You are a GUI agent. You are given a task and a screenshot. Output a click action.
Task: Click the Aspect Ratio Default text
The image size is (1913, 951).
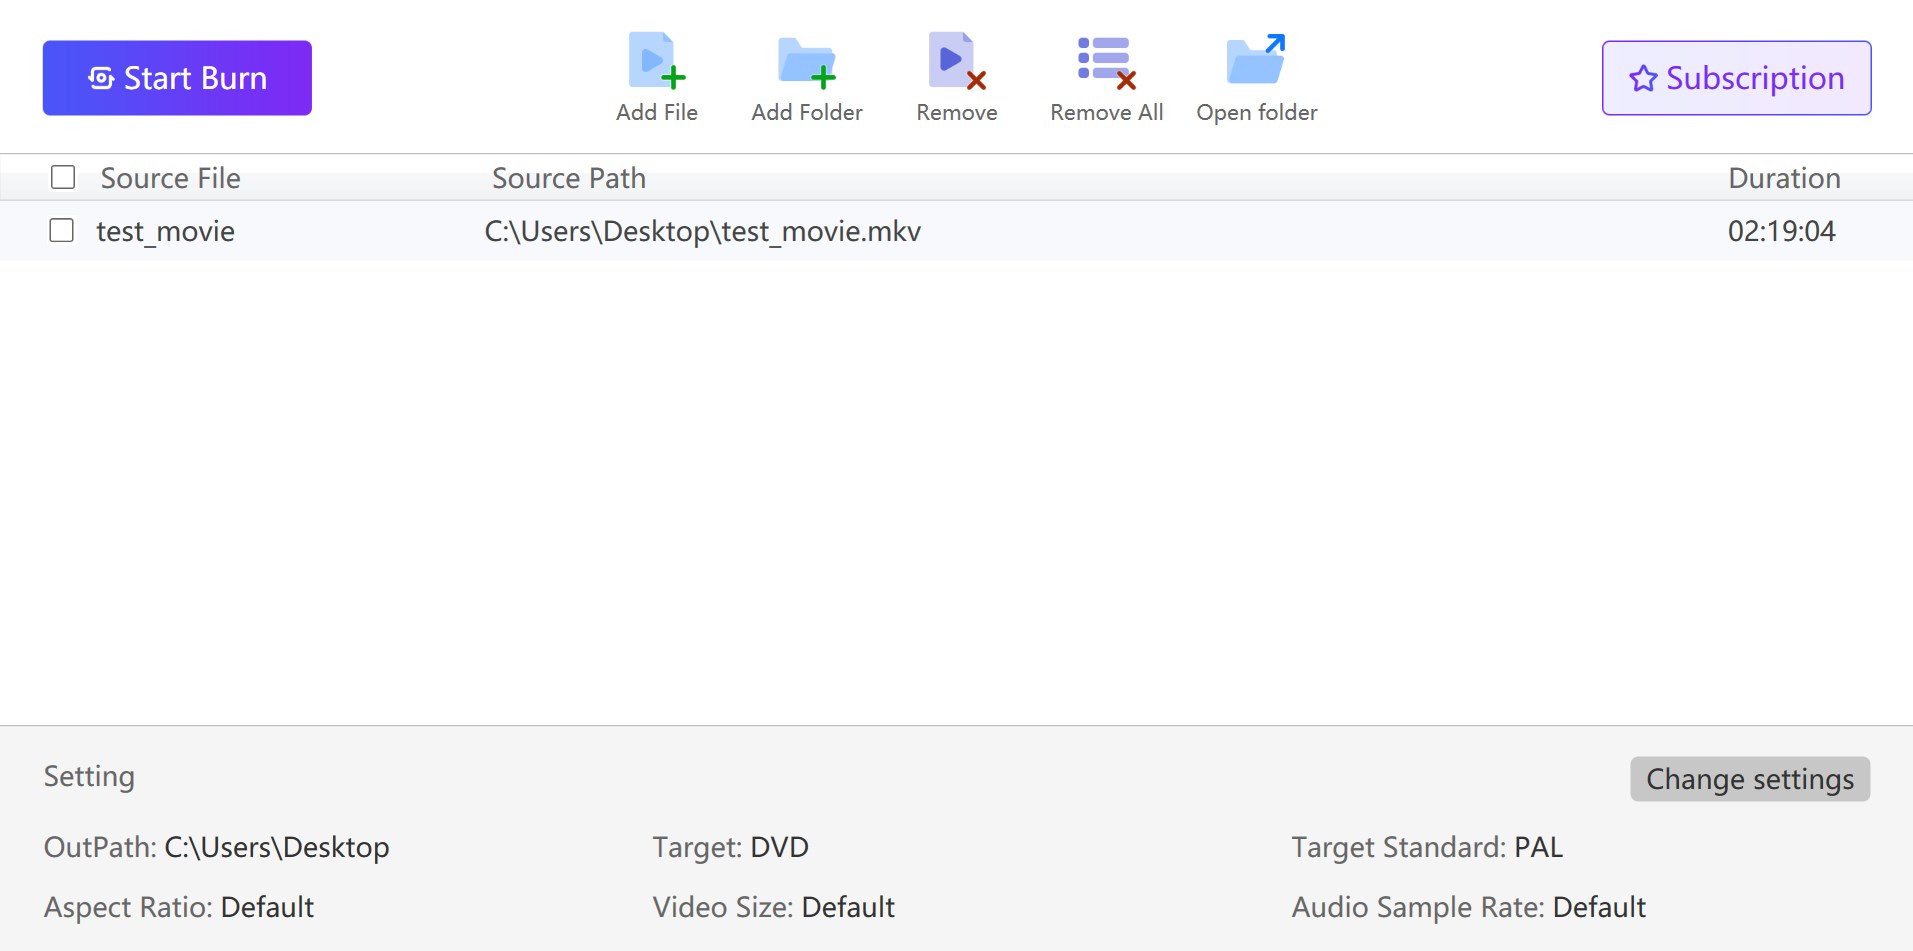pos(179,907)
